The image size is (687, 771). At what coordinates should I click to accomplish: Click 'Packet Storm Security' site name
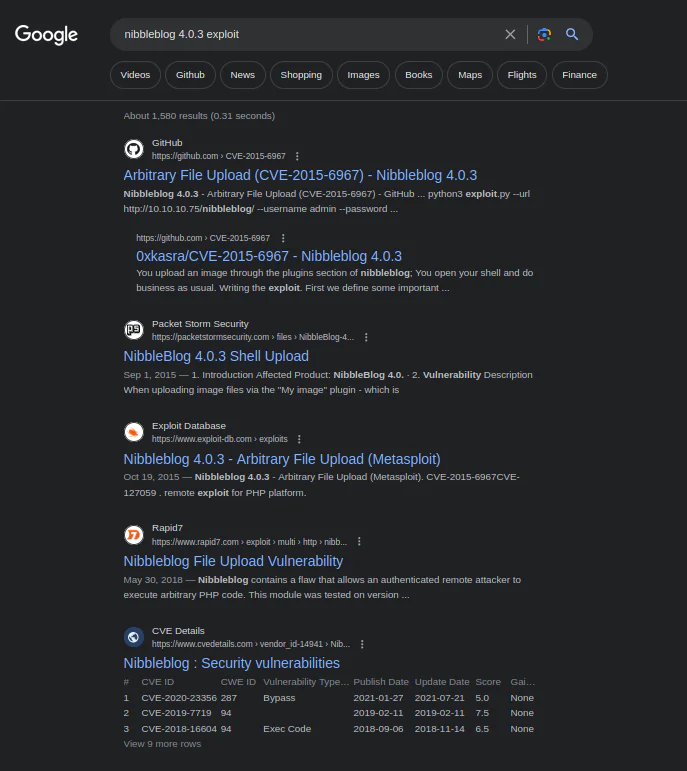[x=200, y=324]
